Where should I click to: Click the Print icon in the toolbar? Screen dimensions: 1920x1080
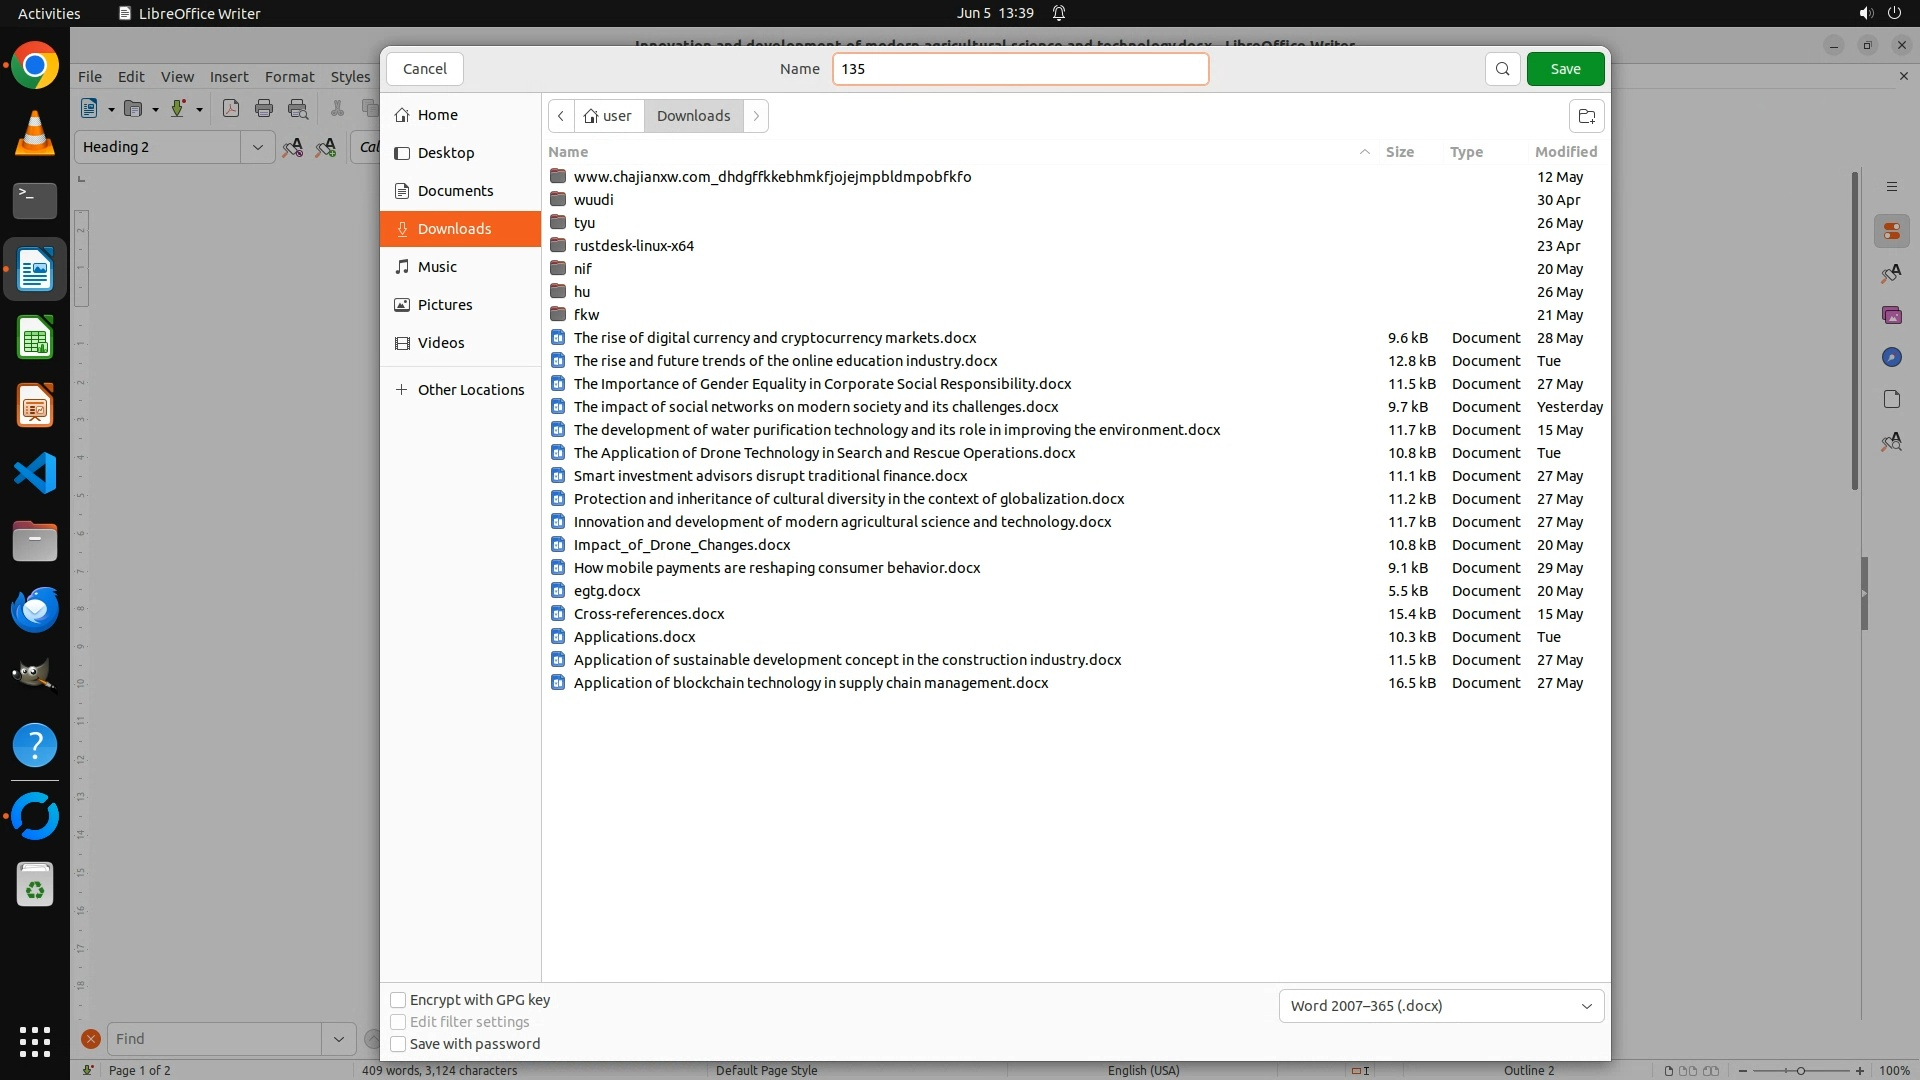(x=264, y=109)
